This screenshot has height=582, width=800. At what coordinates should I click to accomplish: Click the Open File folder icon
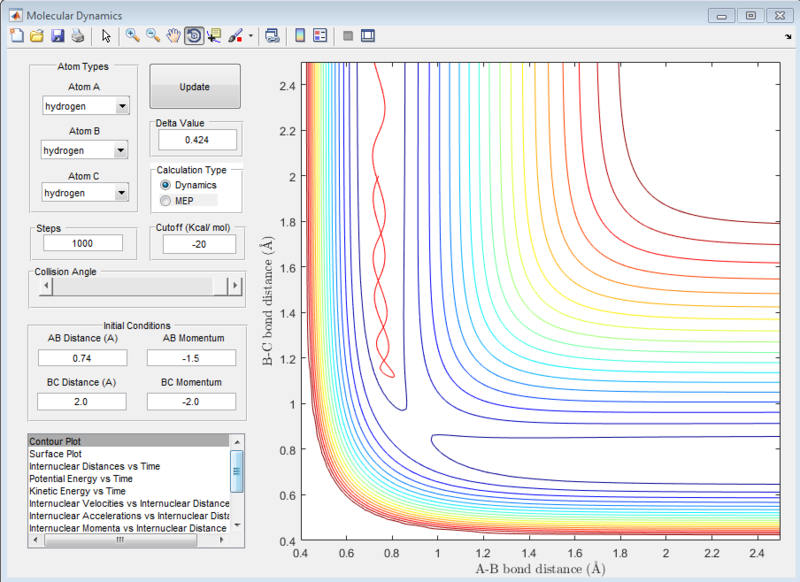pyautogui.click(x=36, y=36)
